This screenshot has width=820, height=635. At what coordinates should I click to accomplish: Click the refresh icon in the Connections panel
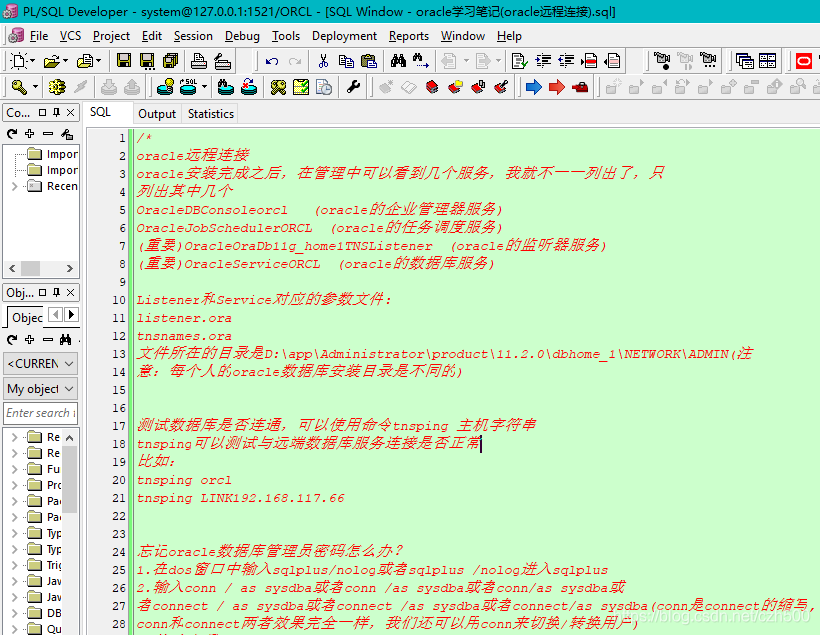coord(12,134)
